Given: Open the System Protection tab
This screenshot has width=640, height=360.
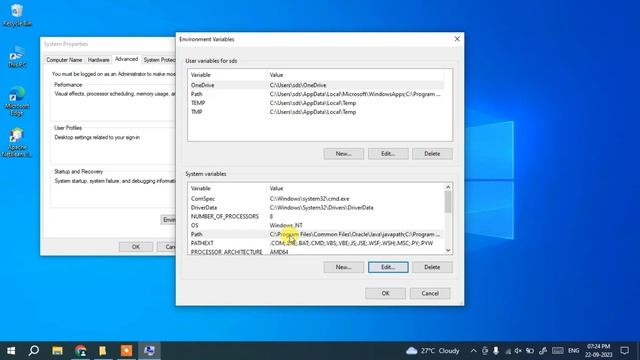Looking at the screenshot, I should pyautogui.click(x=159, y=60).
